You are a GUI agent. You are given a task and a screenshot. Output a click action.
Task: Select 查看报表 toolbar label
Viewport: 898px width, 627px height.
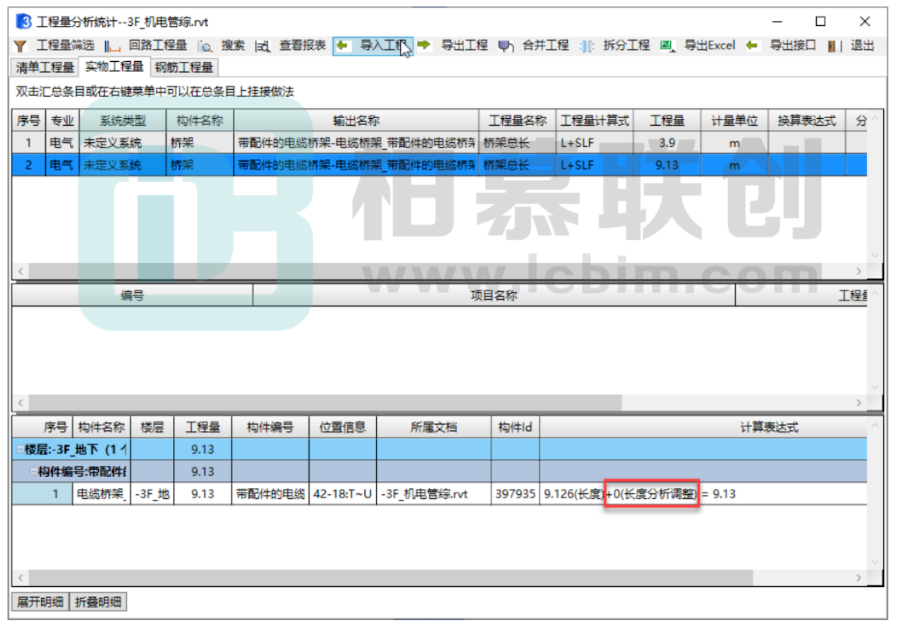(302, 45)
